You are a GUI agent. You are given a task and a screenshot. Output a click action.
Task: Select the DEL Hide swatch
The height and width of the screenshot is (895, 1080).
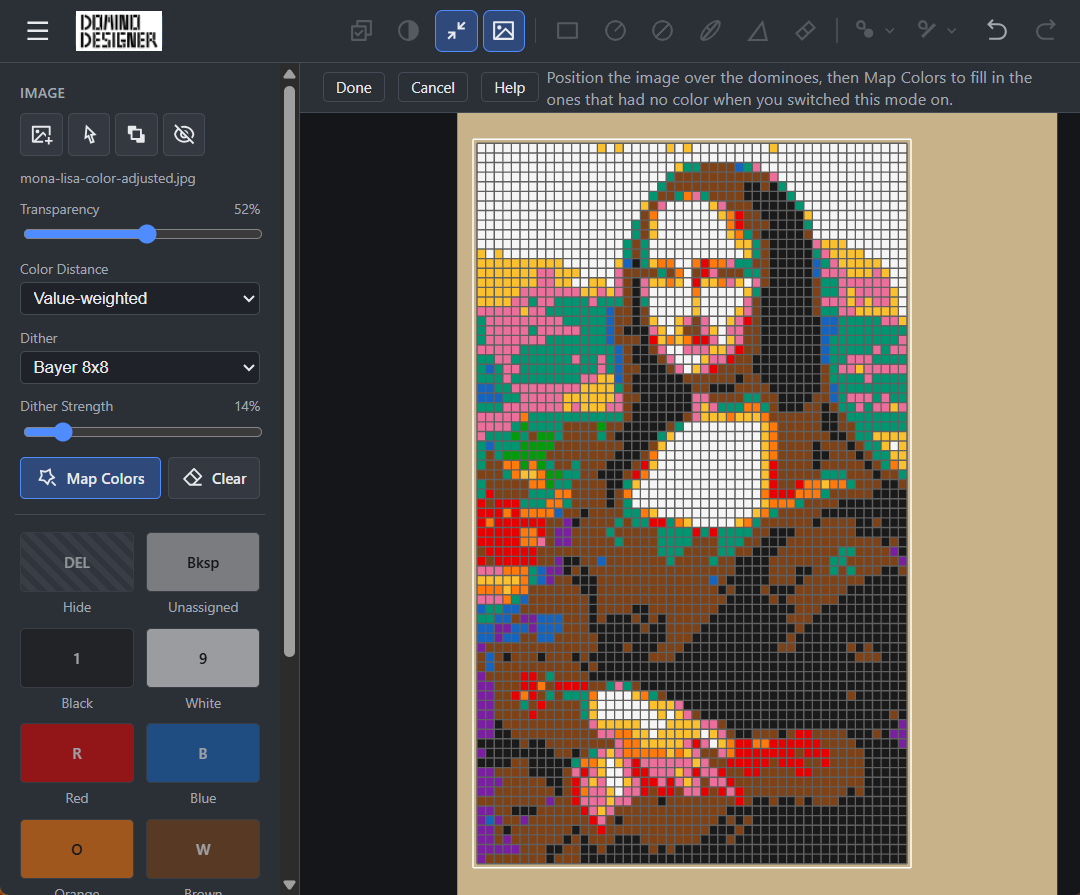76,562
